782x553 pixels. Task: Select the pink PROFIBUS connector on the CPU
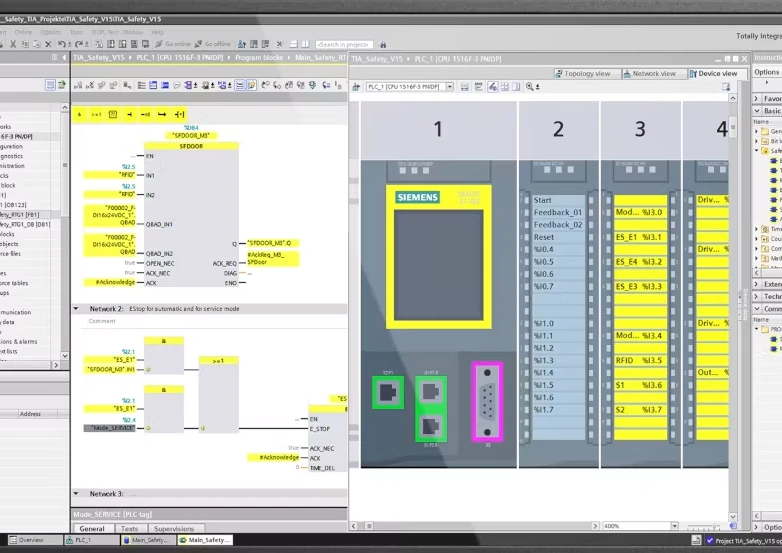coord(487,402)
